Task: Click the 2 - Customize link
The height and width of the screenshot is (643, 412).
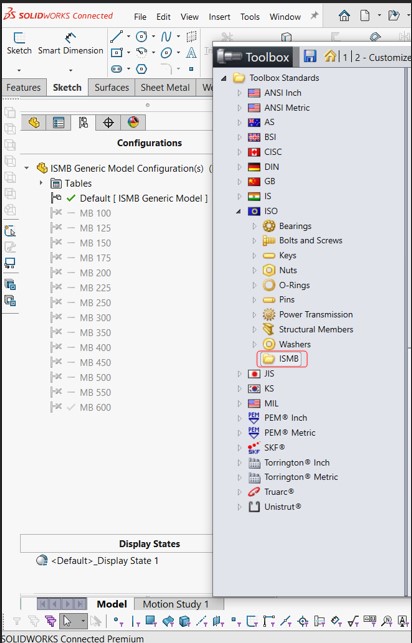Action: coord(382,57)
